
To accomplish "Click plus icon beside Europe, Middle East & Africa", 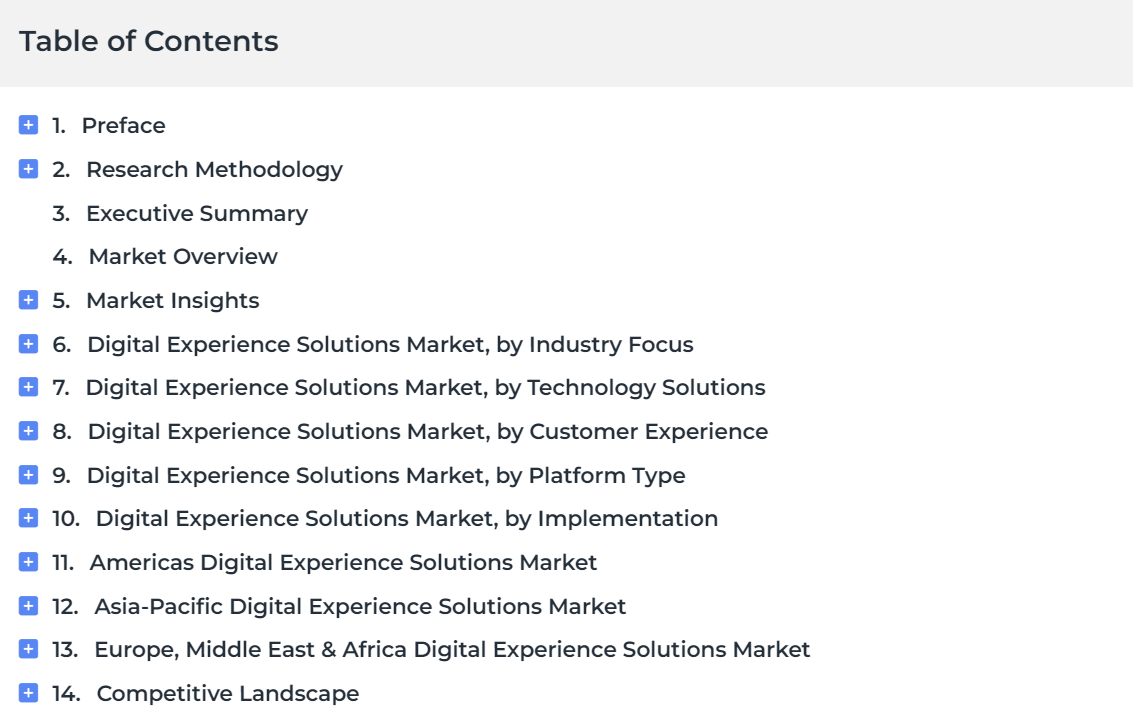I will point(28,649).
